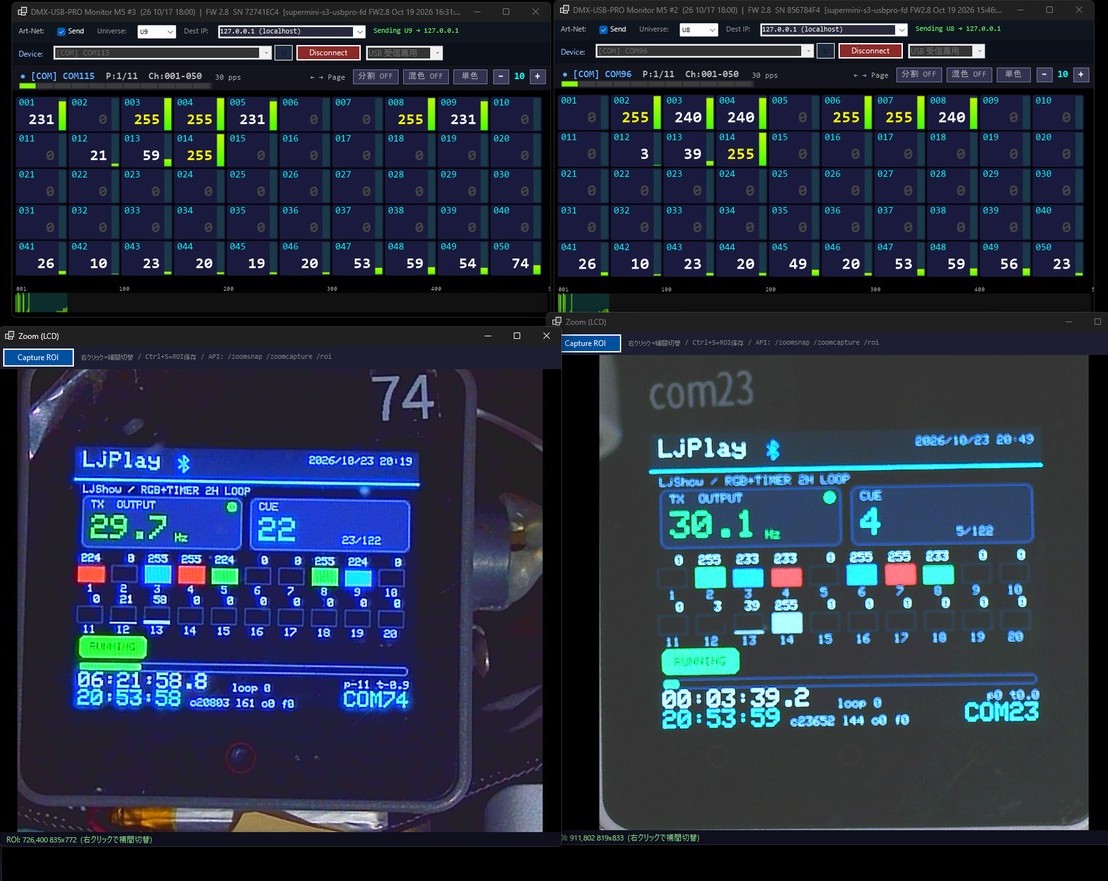Select channel 050 cell valued 74 in Monitor #3
This screenshot has height=881, width=1108.
[x=516, y=258]
